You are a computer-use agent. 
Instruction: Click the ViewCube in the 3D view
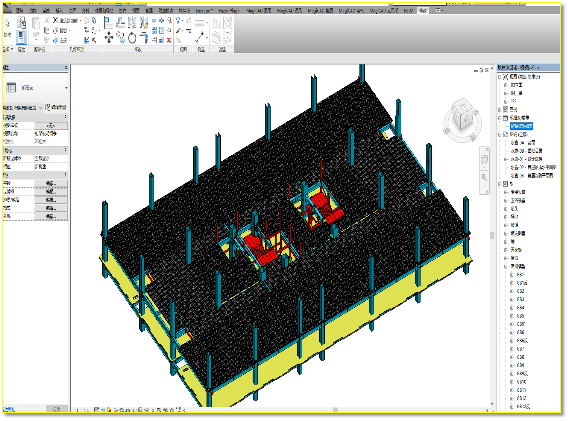(x=463, y=118)
